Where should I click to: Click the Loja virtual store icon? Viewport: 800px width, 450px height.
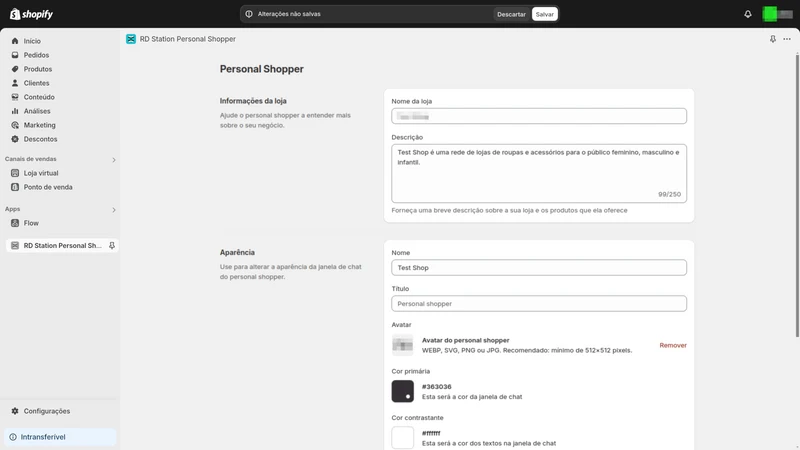(x=15, y=173)
